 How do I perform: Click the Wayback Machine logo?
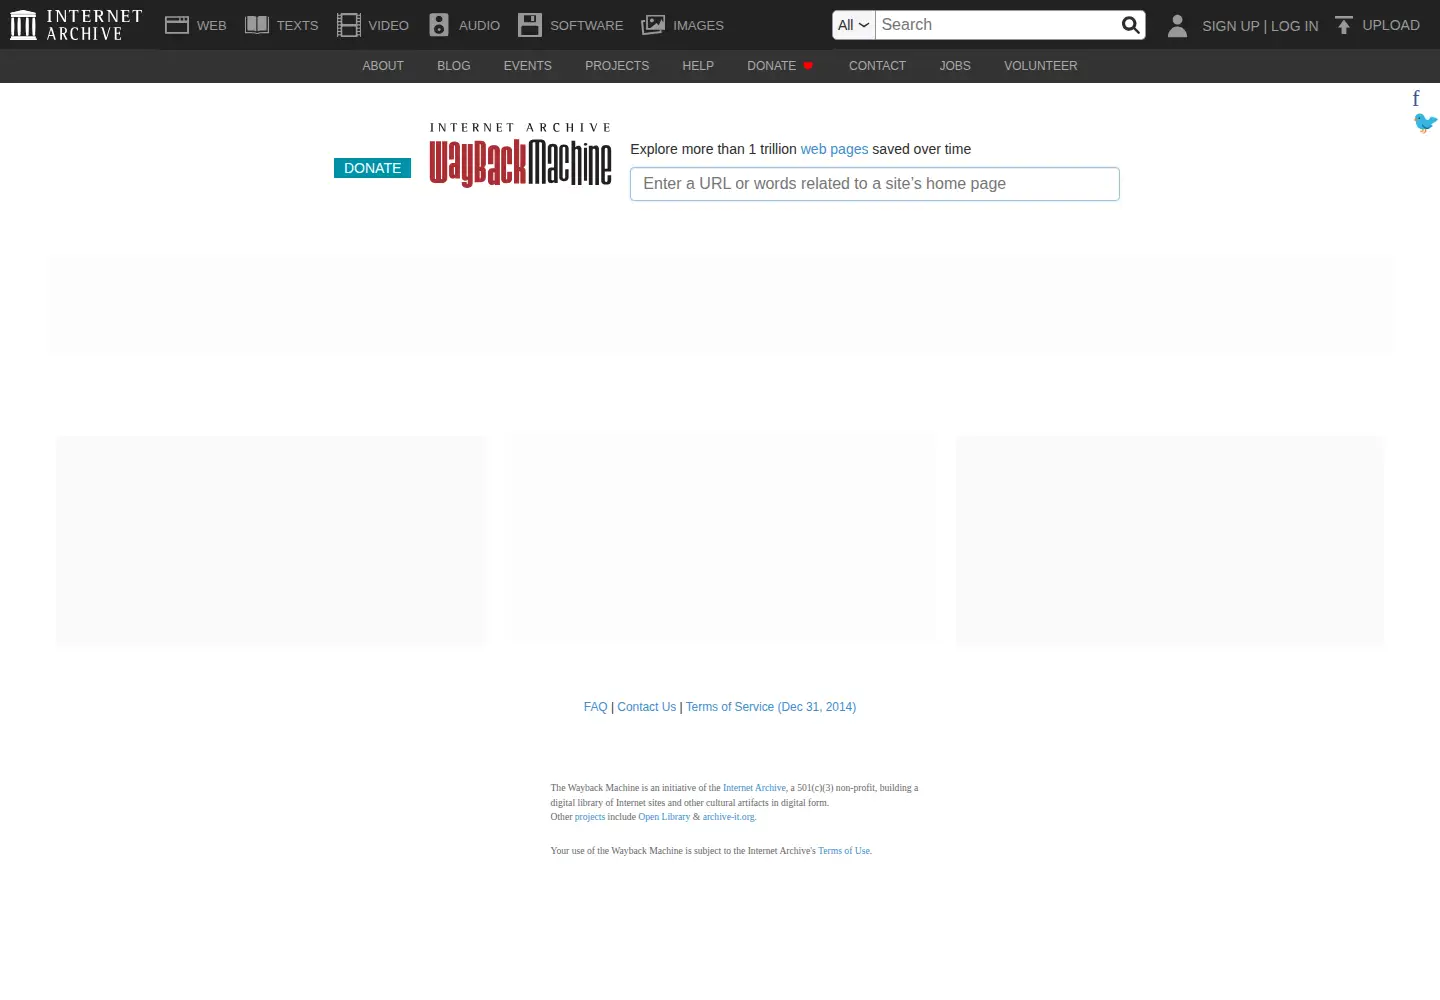(x=520, y=155)
